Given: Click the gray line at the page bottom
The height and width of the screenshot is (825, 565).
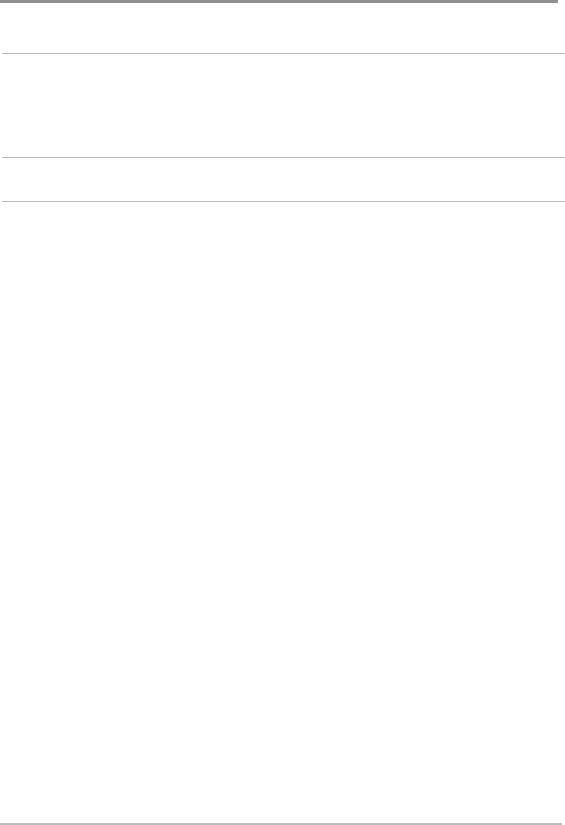Looking at the screenshot, I should (281, 823).
